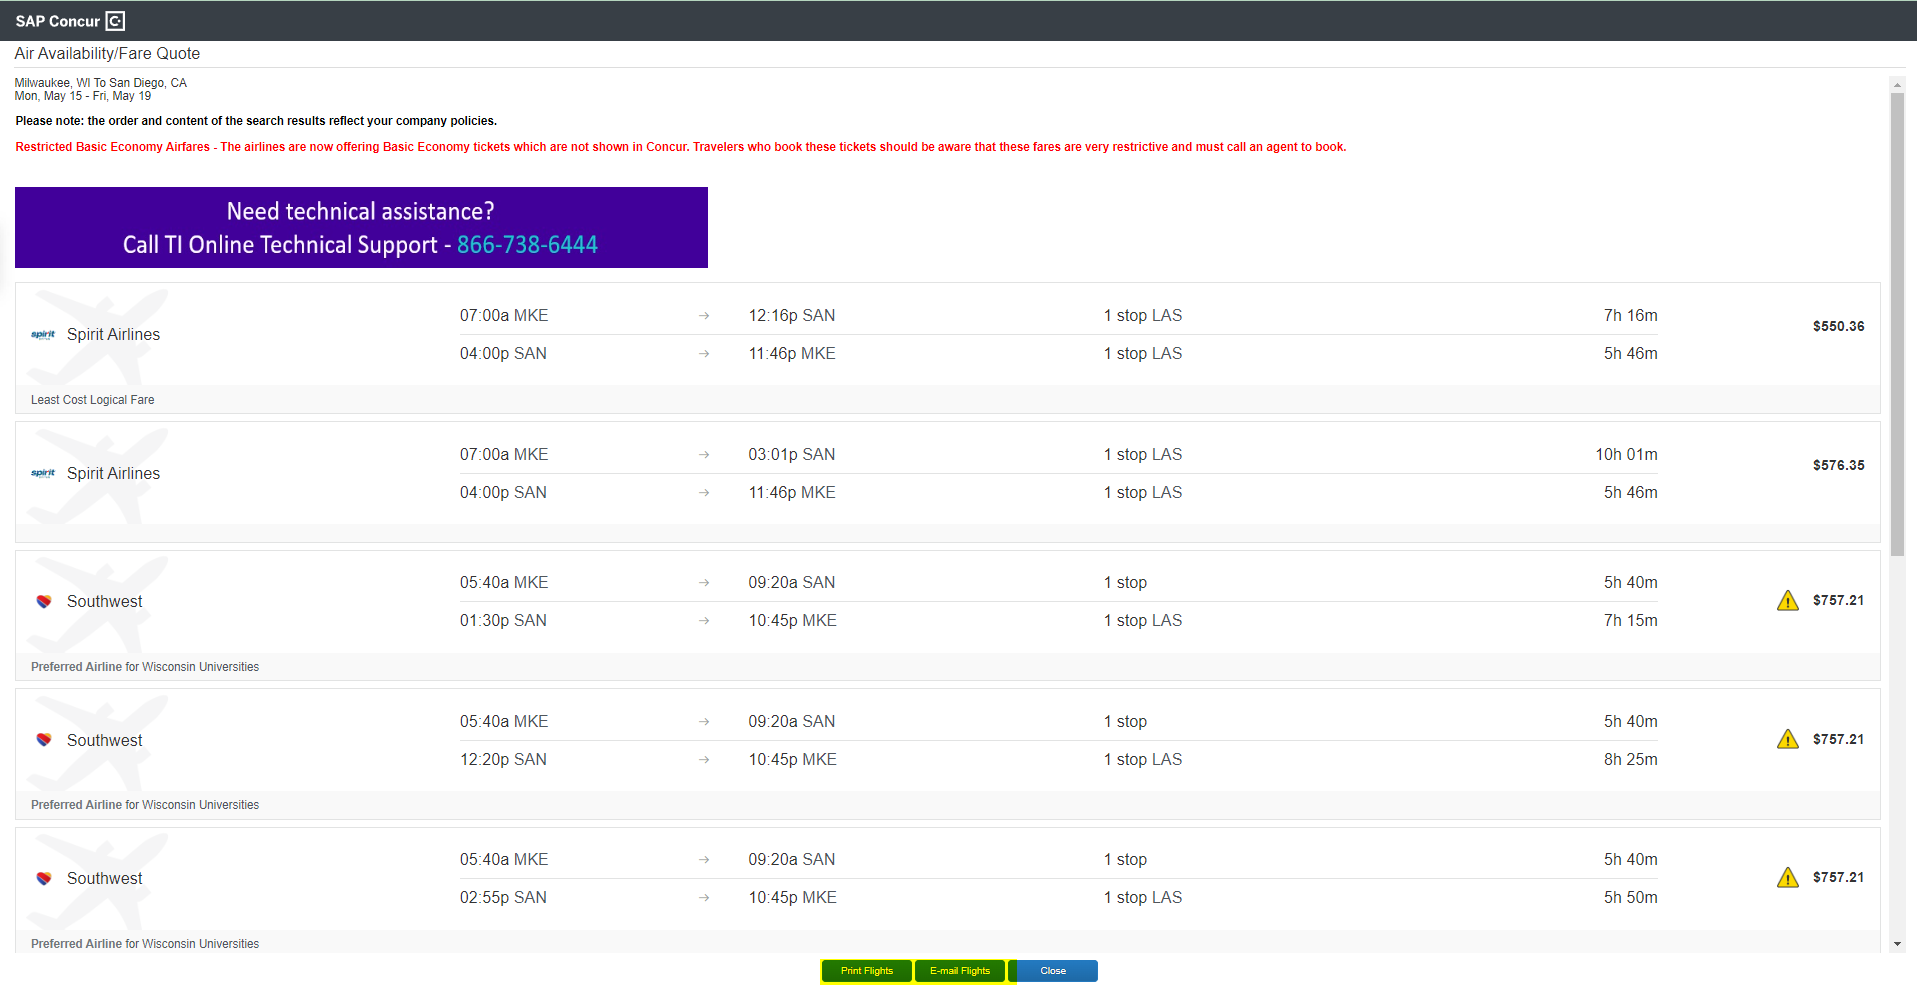Image resolution: width=1917 pixels, height=989 pixels.
Task: Click arrow icon after 01:30p SAN
Action: pyautogui.click(x=704, y=621)
